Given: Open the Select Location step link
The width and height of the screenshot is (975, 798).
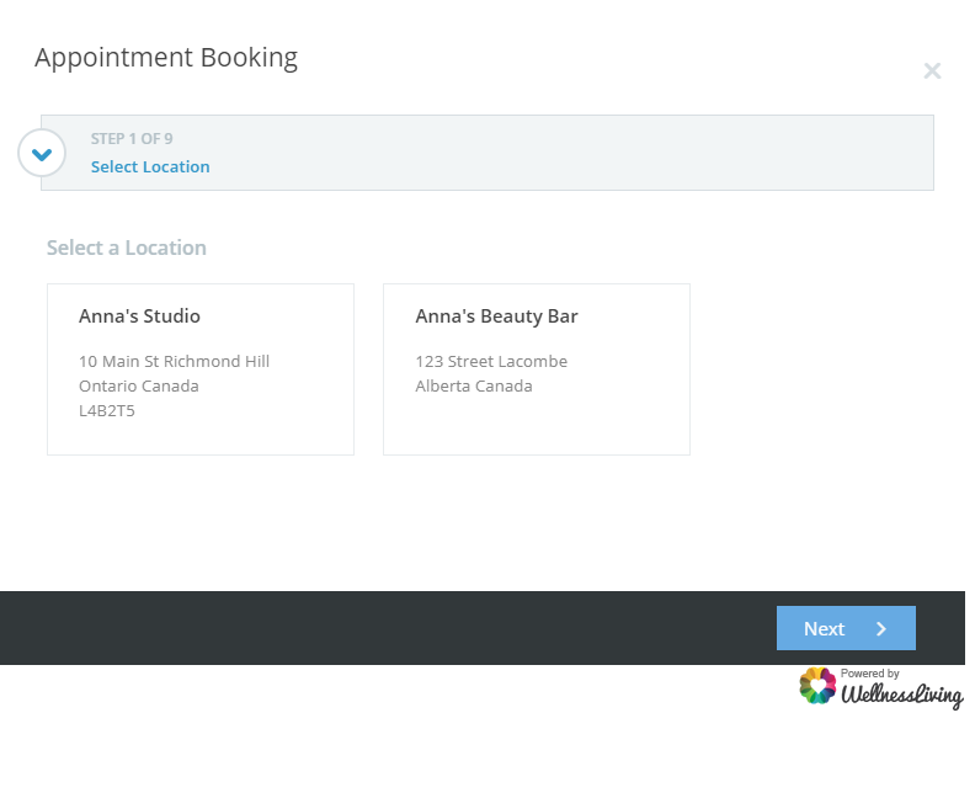Looking at the screenshot, I should pyautogui.click(x=150, y=167).
